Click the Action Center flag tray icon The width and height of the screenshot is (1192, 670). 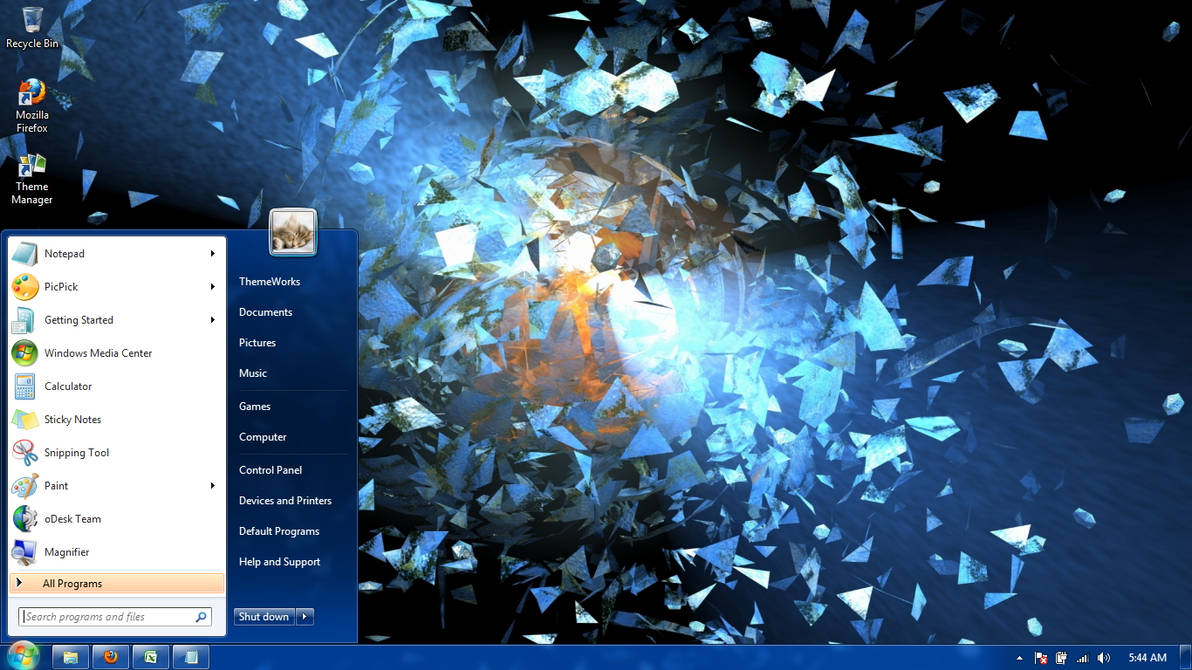pos(1041,658)
